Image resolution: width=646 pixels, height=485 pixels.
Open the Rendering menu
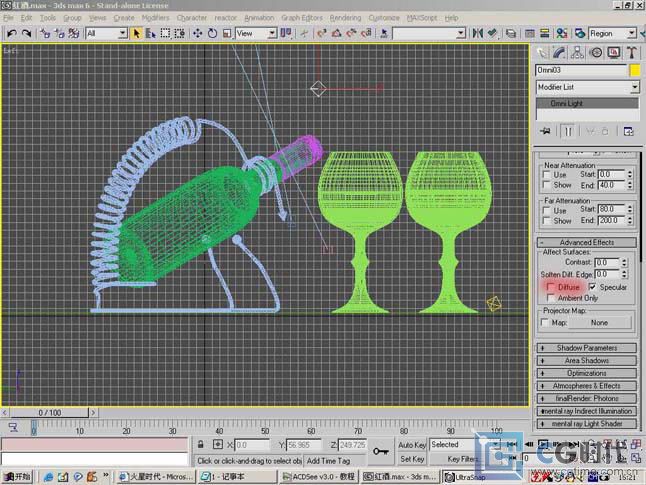tap(345, 18)
